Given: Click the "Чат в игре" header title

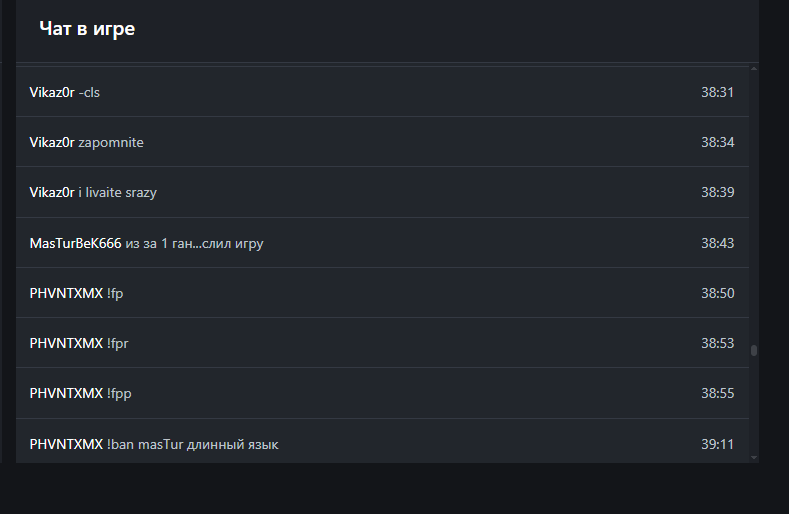Looking at the screenshot, I should tap(87, 29).
